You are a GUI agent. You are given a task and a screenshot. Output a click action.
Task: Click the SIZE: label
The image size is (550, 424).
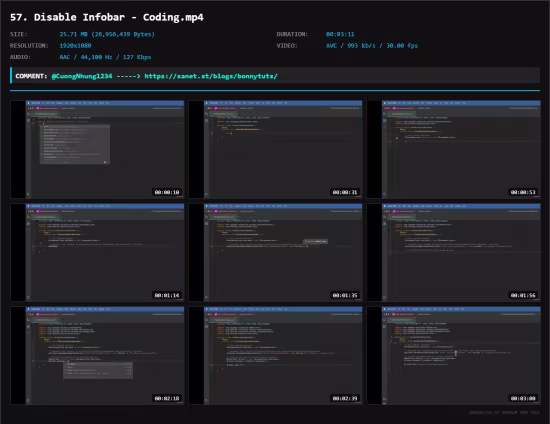pos(19,34)
